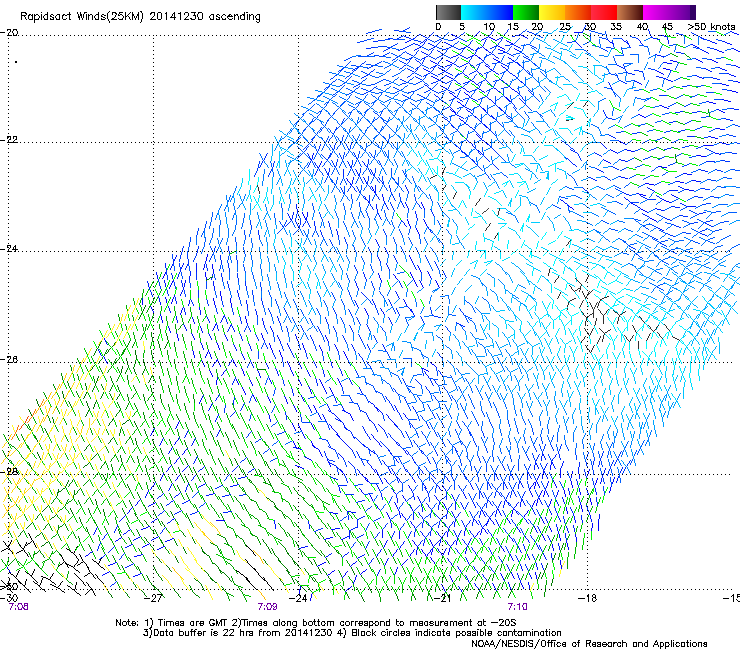Click the NOAA/NESDIS credit line
This screenshot has width=740, height=650.
[589, 644]
